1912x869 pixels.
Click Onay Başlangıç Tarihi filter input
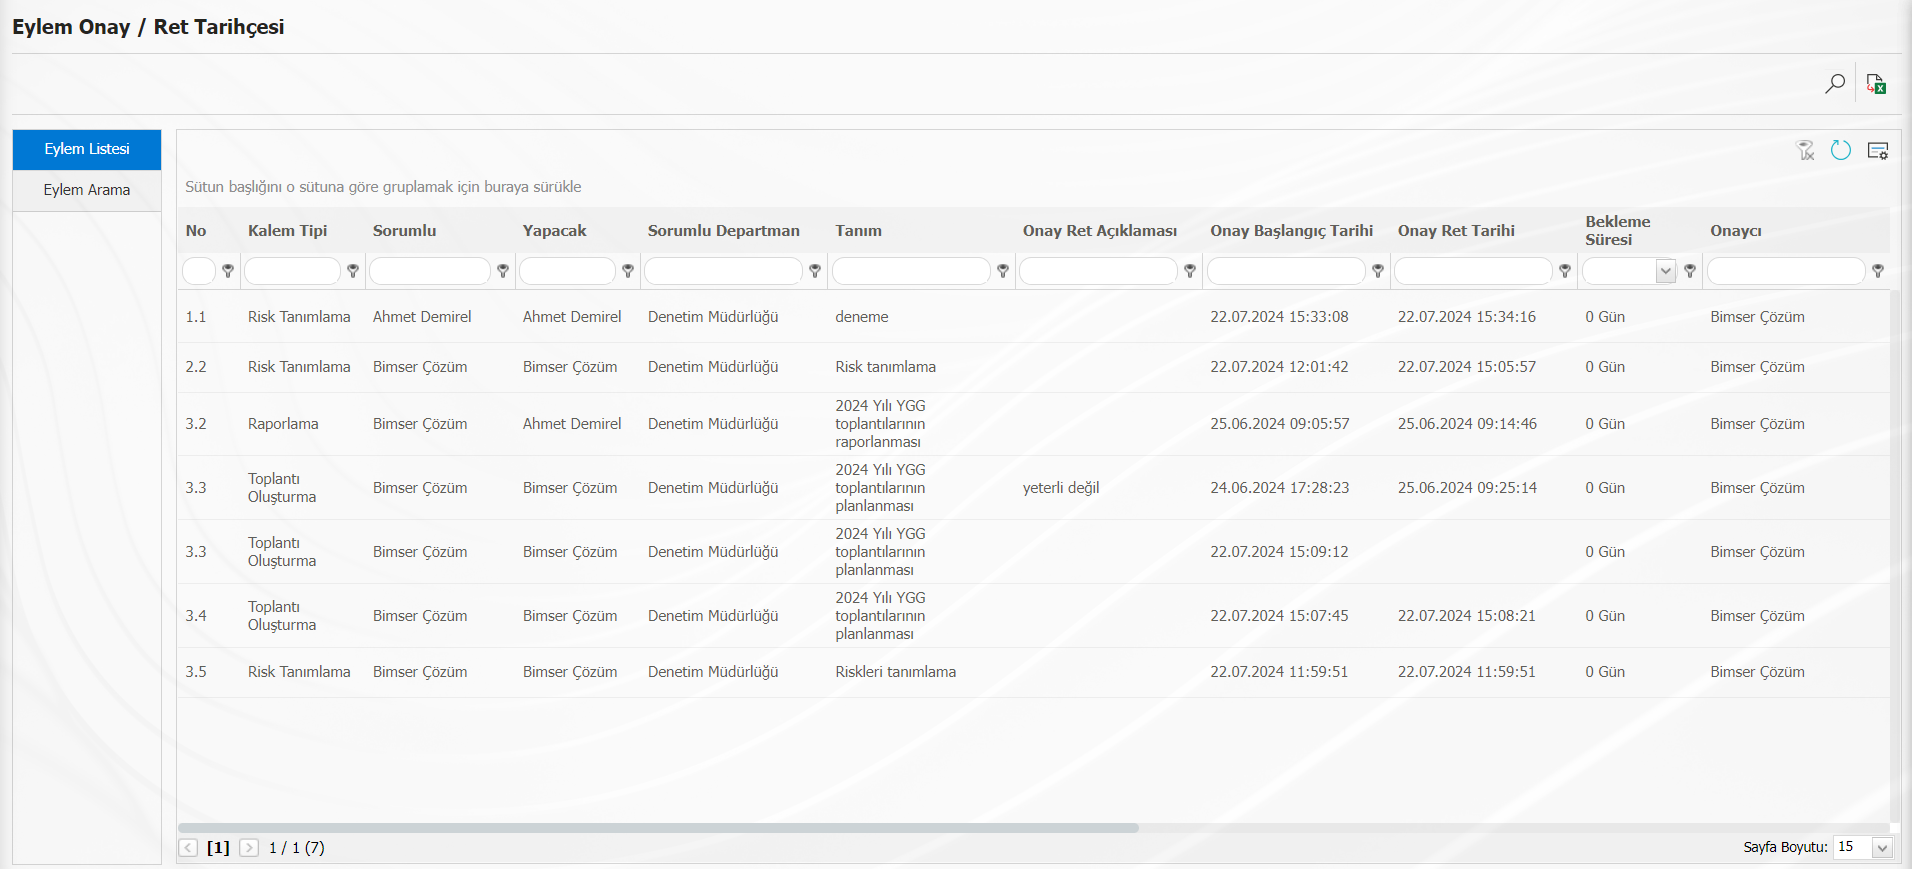coord(1287,271)
